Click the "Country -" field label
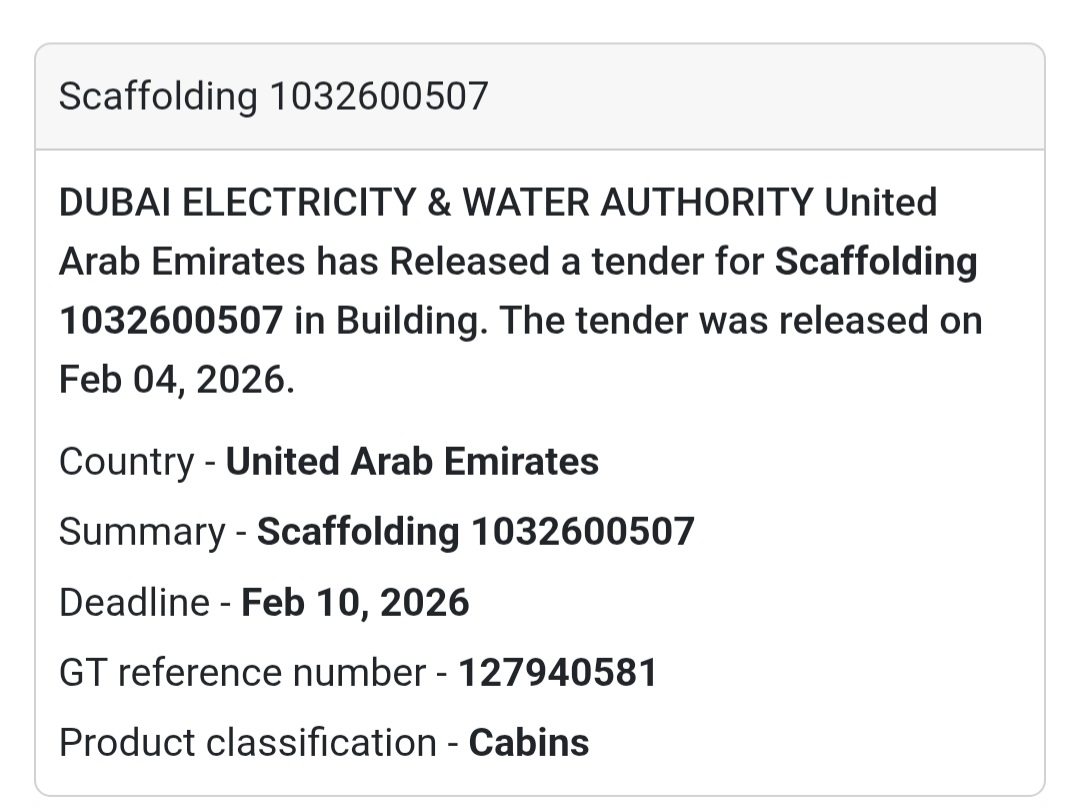The image size is (1080, 806). [138, 462]
